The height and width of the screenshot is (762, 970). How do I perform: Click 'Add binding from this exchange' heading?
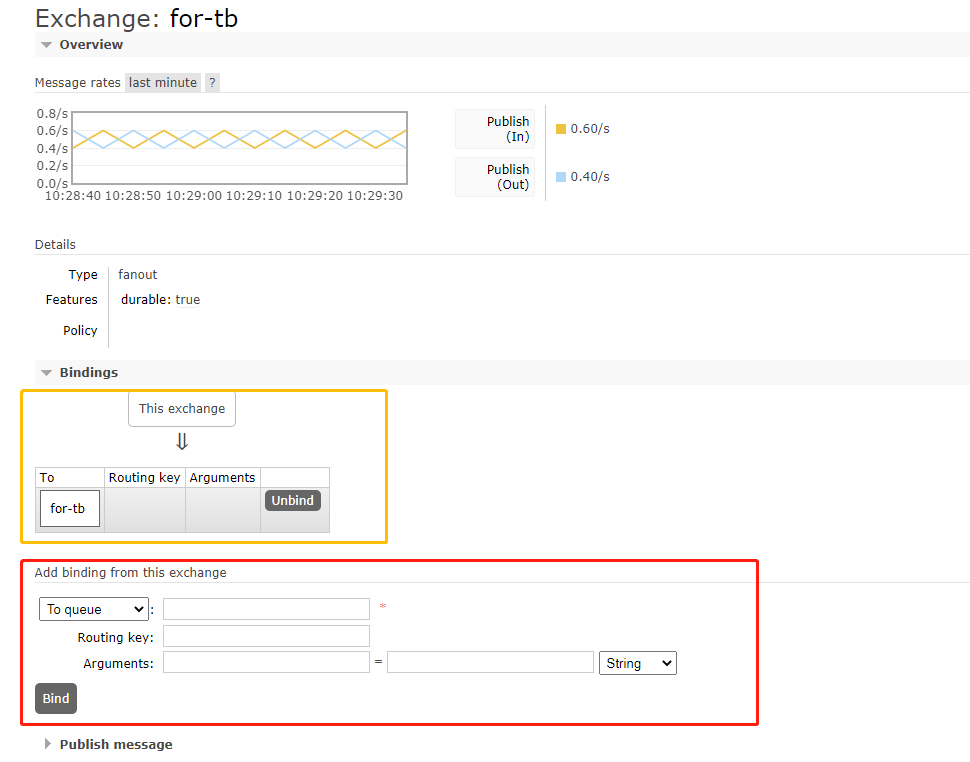pyautogui.click(x=131, y=572)
